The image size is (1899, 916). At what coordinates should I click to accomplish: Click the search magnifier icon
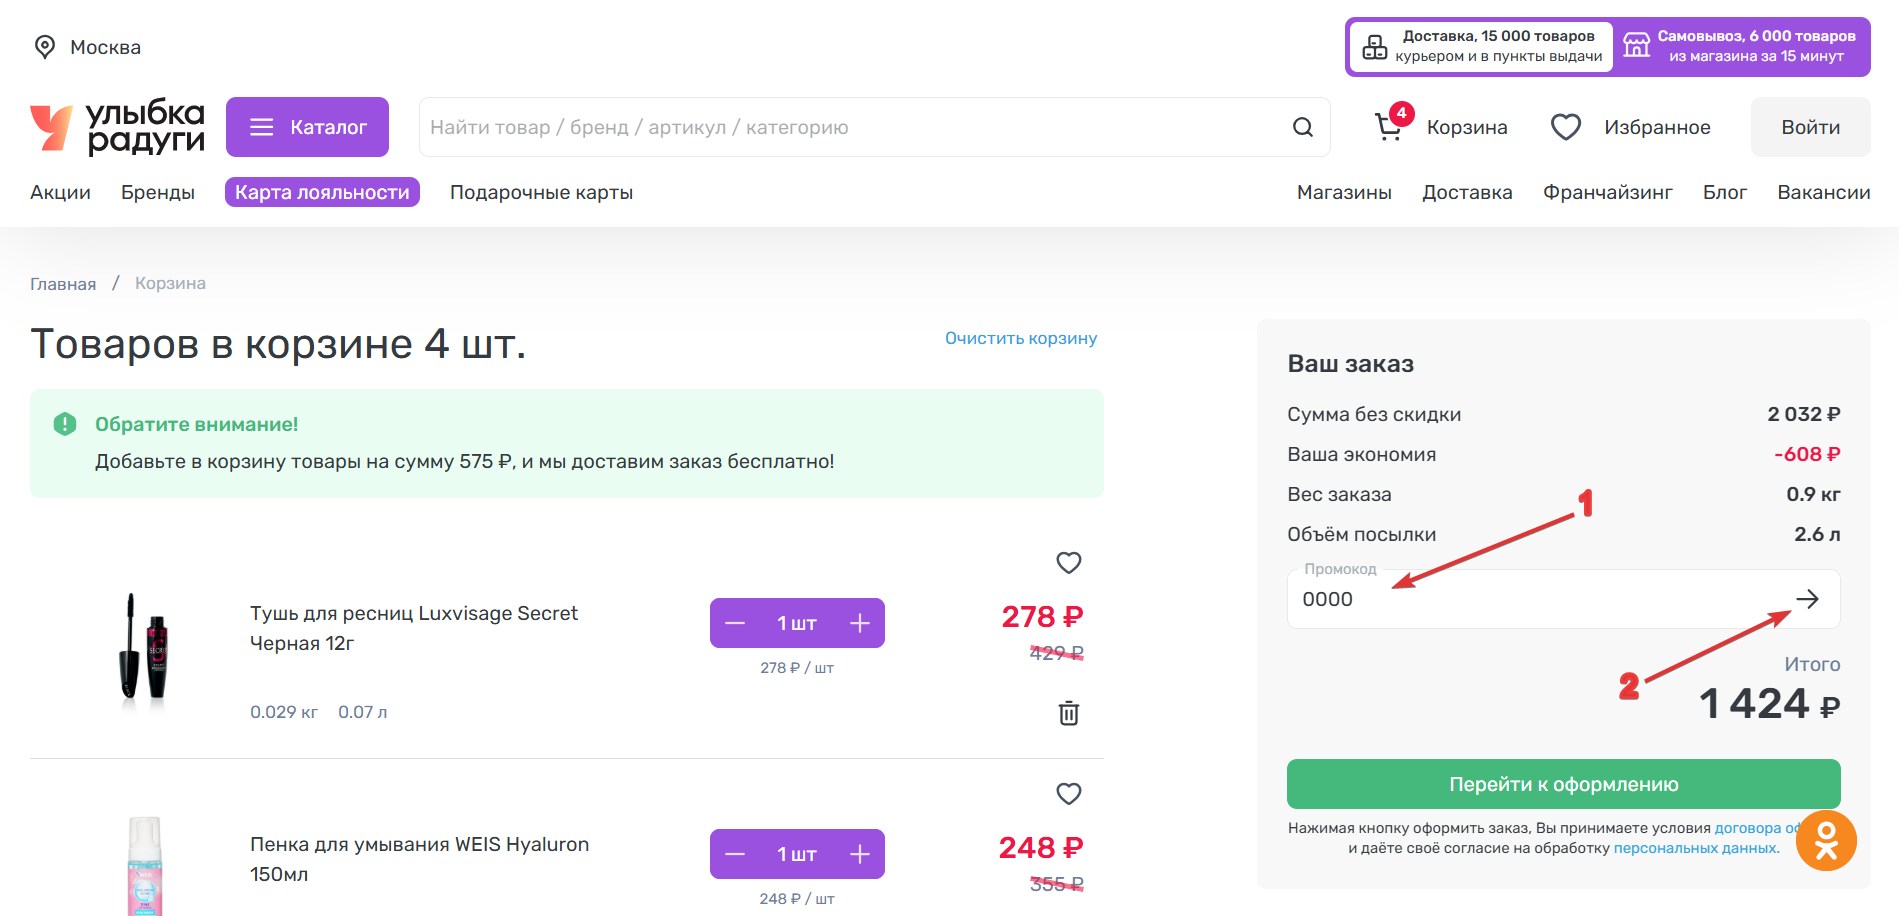[1302, 127]
